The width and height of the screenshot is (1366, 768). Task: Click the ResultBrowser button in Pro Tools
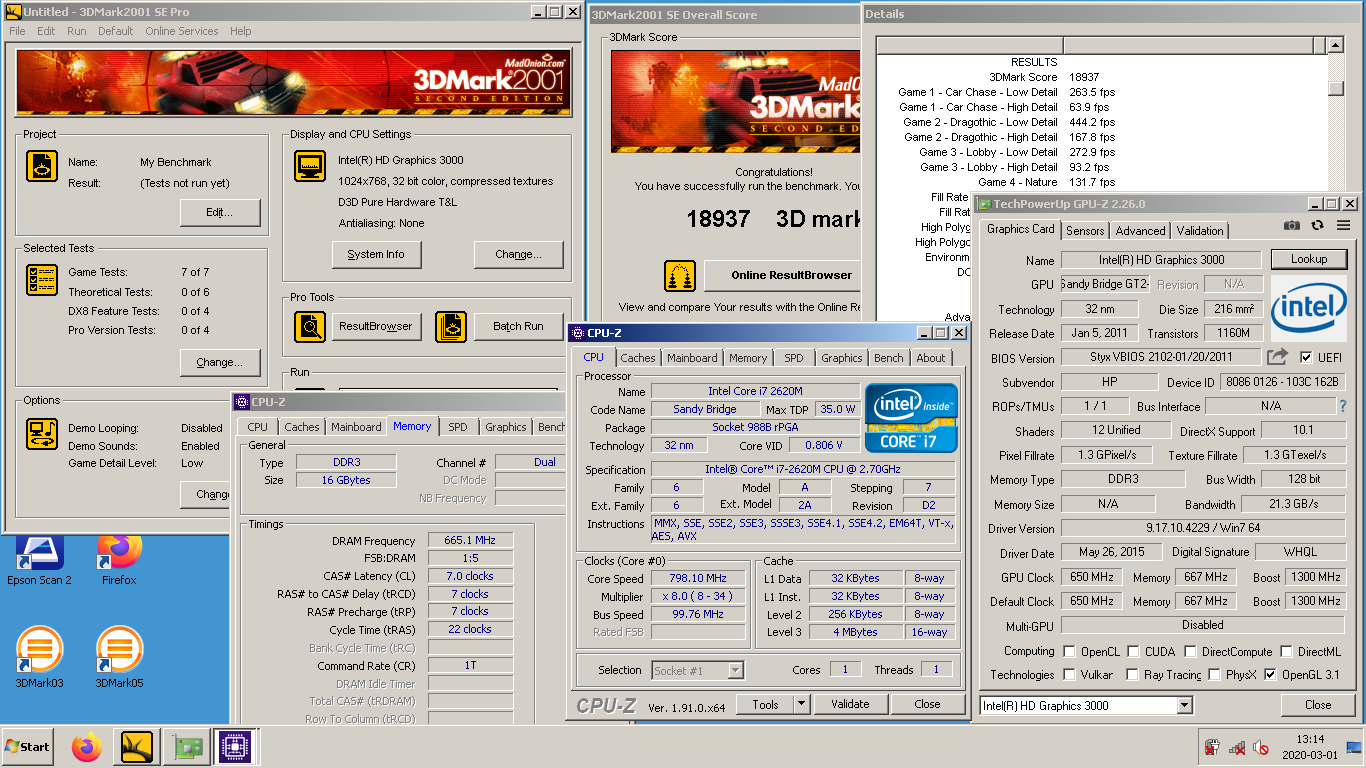pos(376,326)
